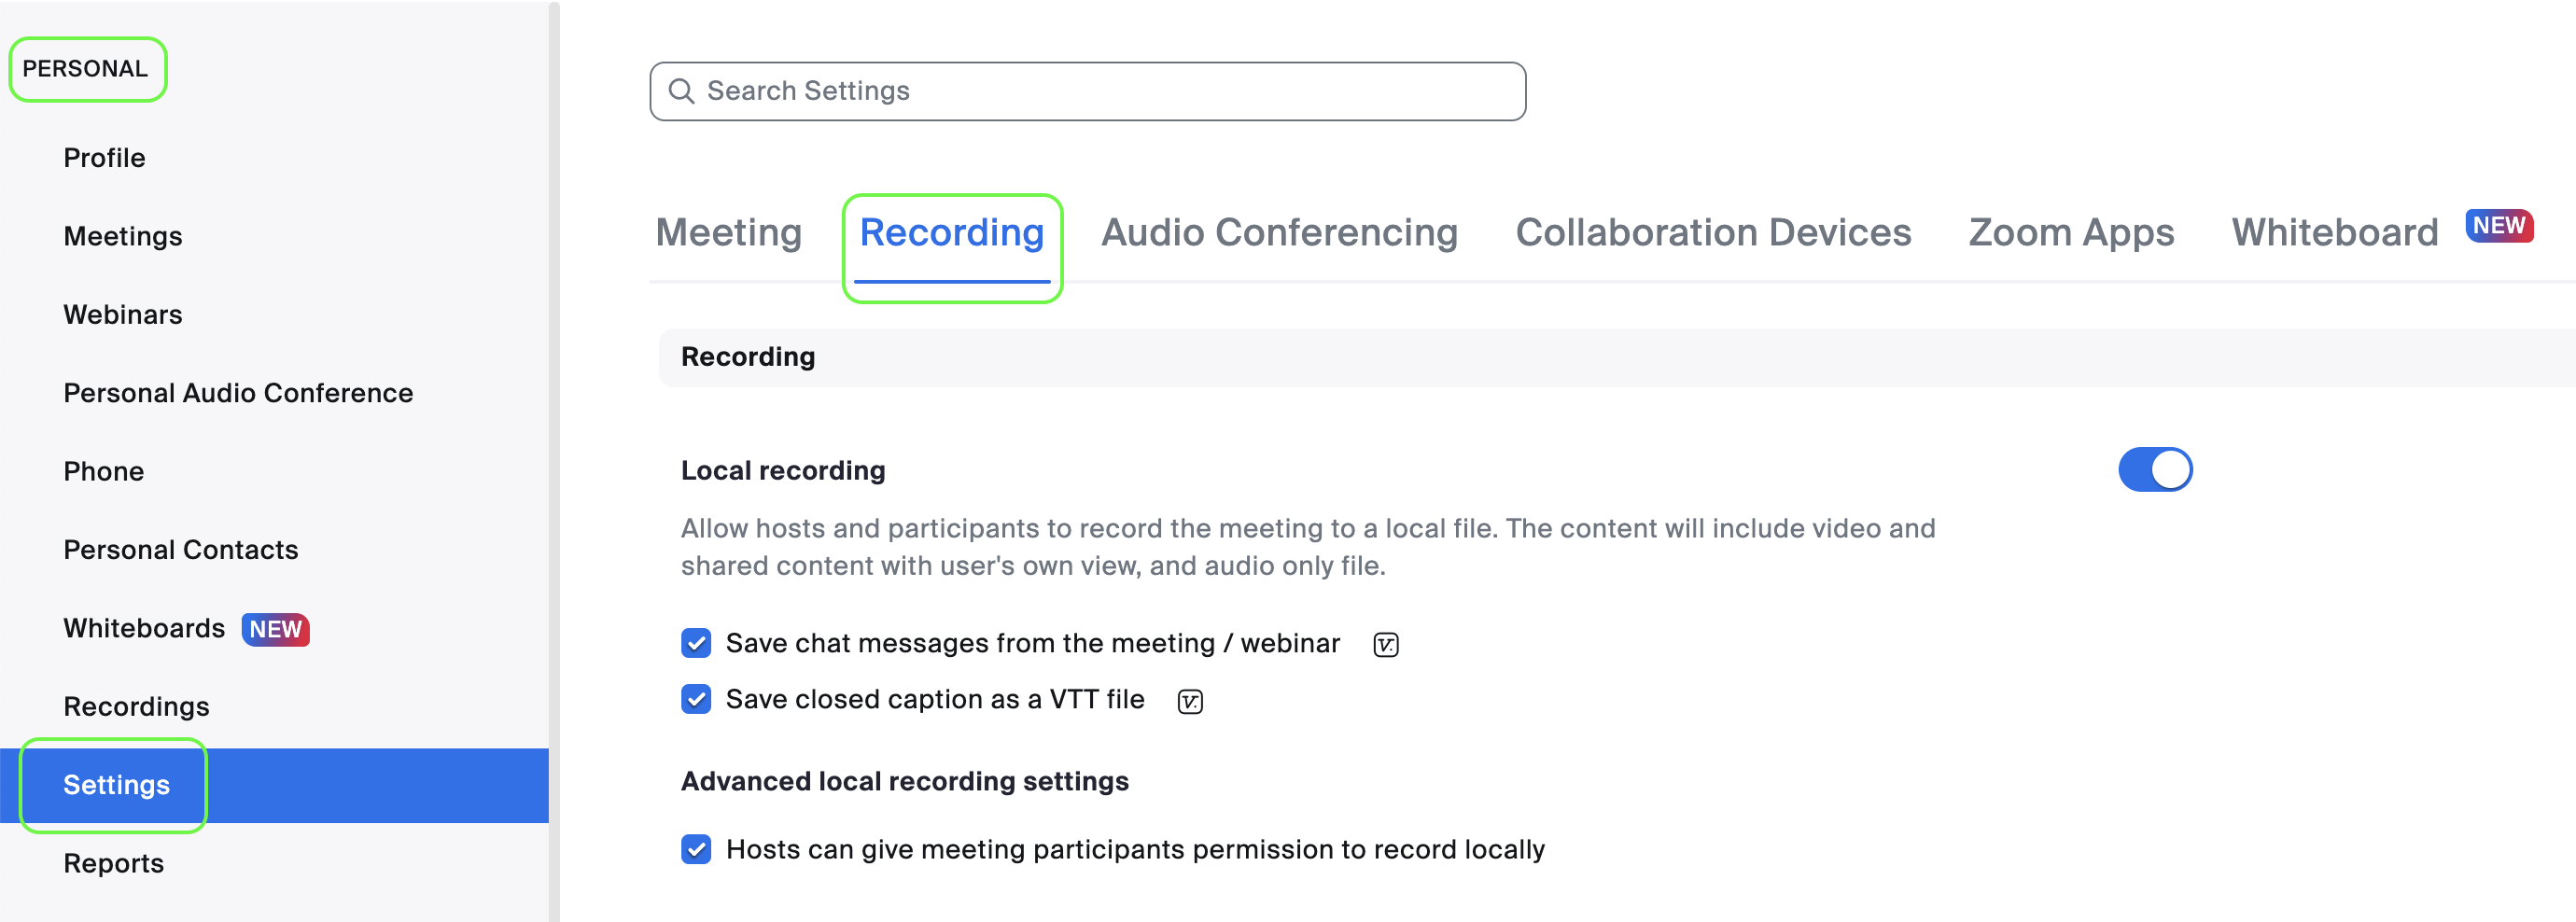Click the Local recording heading text
Screen dimensions: 2576x922
(x=783, y=470)
